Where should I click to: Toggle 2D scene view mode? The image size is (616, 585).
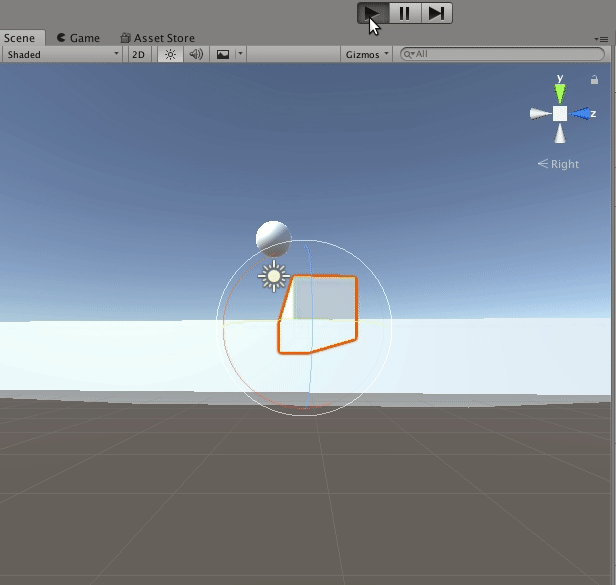(x=138, y=54)
